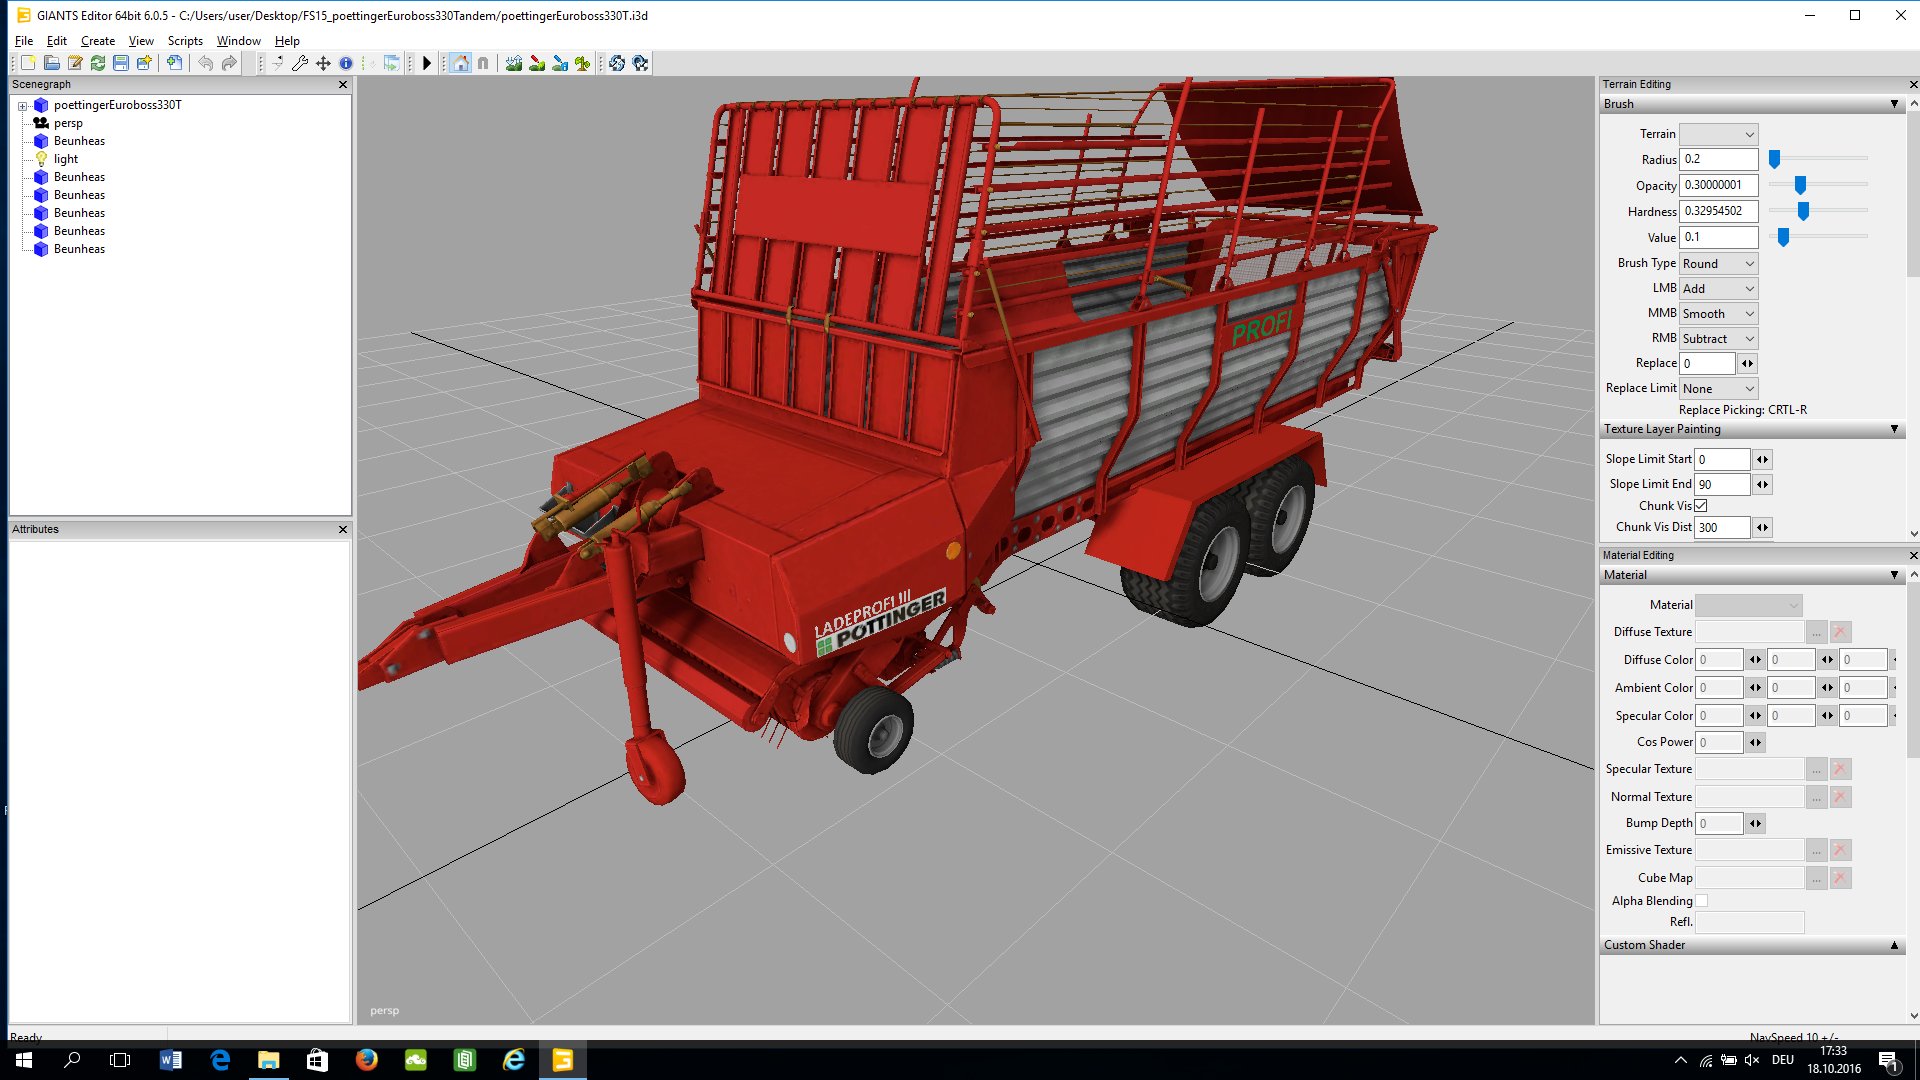Click the wrench tool icon
This screenshot has width=1920, height=1080.
[x=300, y=63]
